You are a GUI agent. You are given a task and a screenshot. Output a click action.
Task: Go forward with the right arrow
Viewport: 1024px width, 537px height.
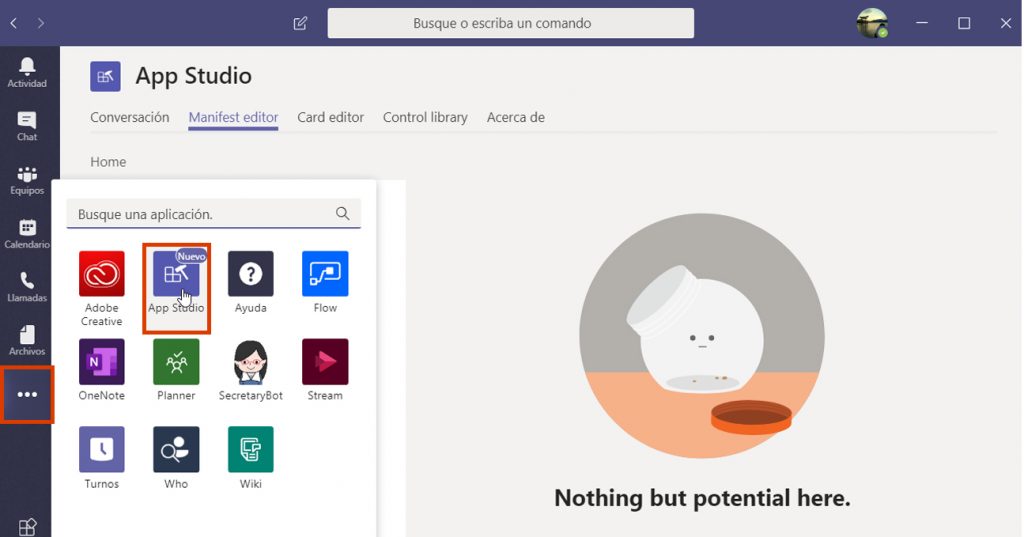41,24
